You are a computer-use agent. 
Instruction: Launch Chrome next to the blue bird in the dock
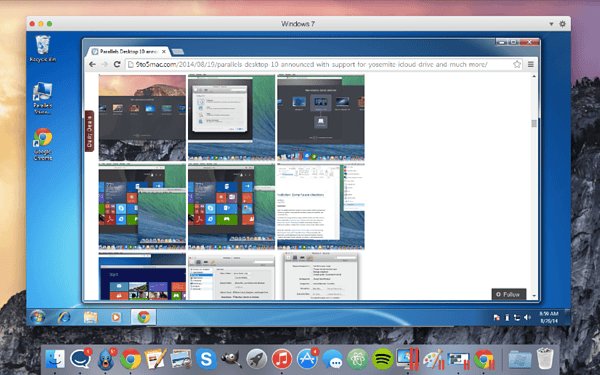130,359
